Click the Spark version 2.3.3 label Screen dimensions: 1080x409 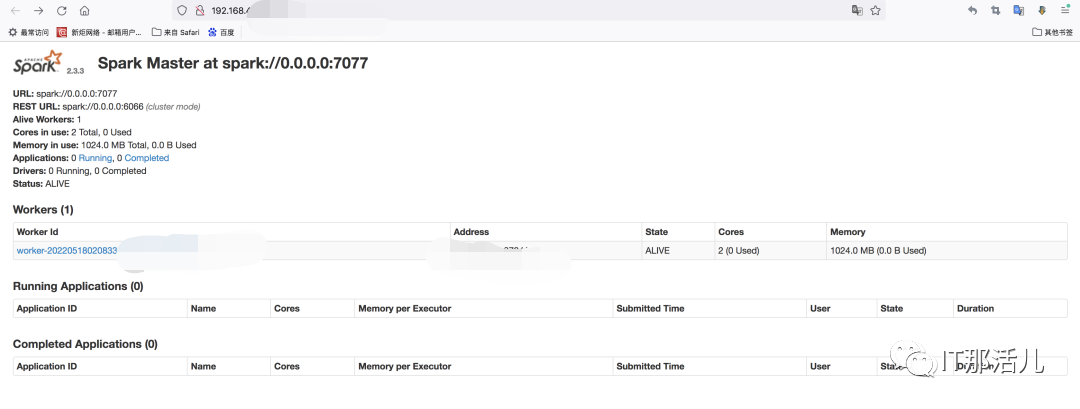75,71
